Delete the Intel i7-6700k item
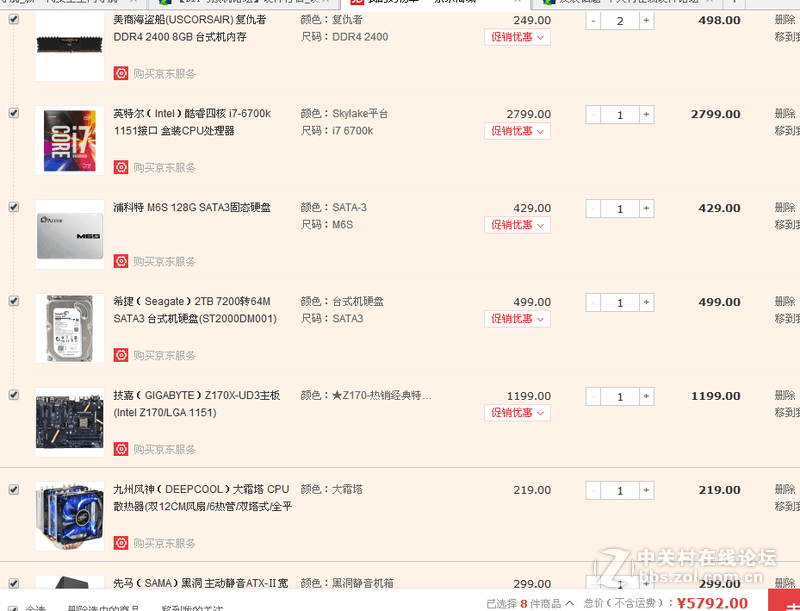The width and height of the screenshot is (800, 611). (x=785, y=113)
